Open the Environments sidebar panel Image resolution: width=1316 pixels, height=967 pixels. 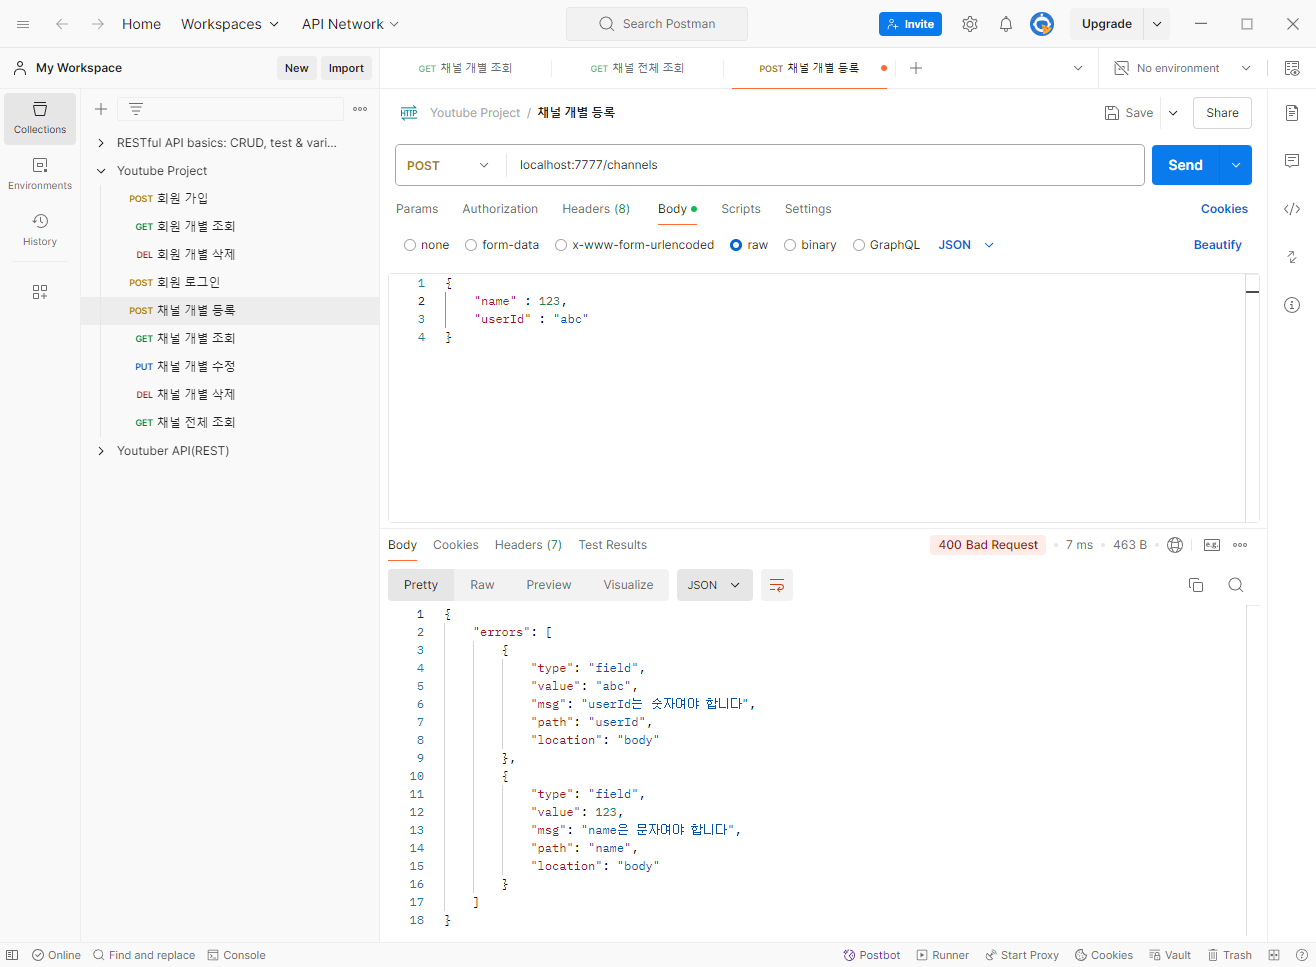click(40, 174)
